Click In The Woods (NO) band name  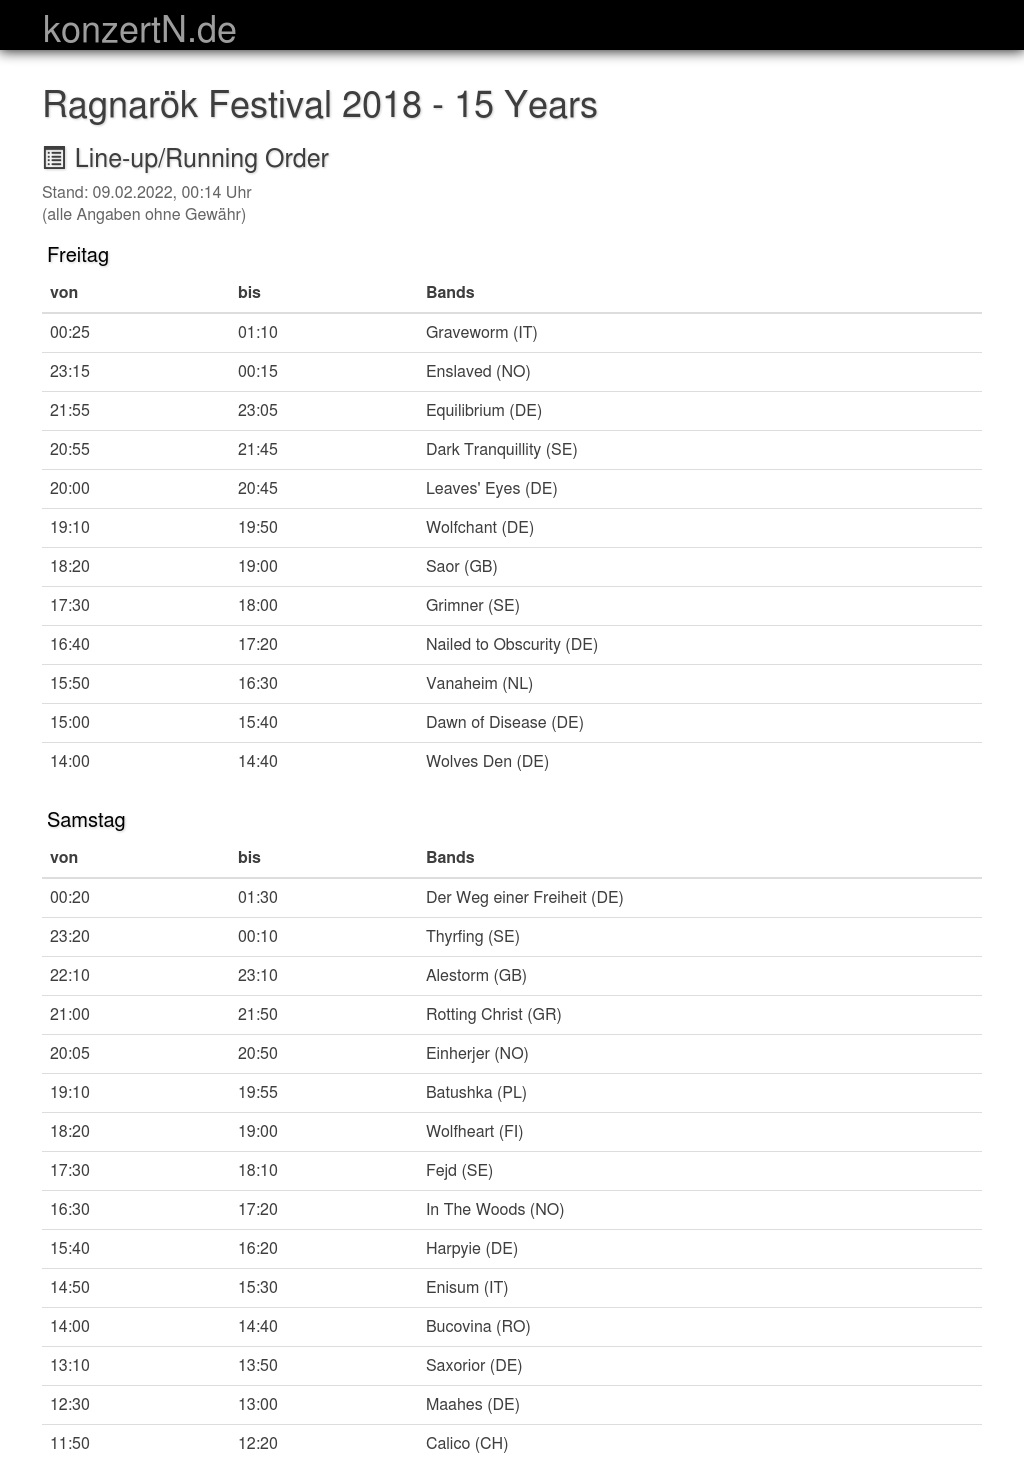pyautogui.click(x=495, y=1209)
